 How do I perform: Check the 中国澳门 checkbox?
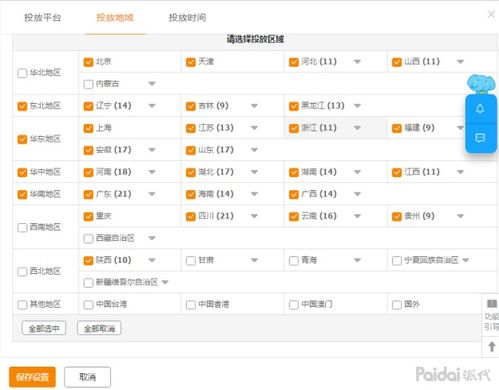[294, 305]
